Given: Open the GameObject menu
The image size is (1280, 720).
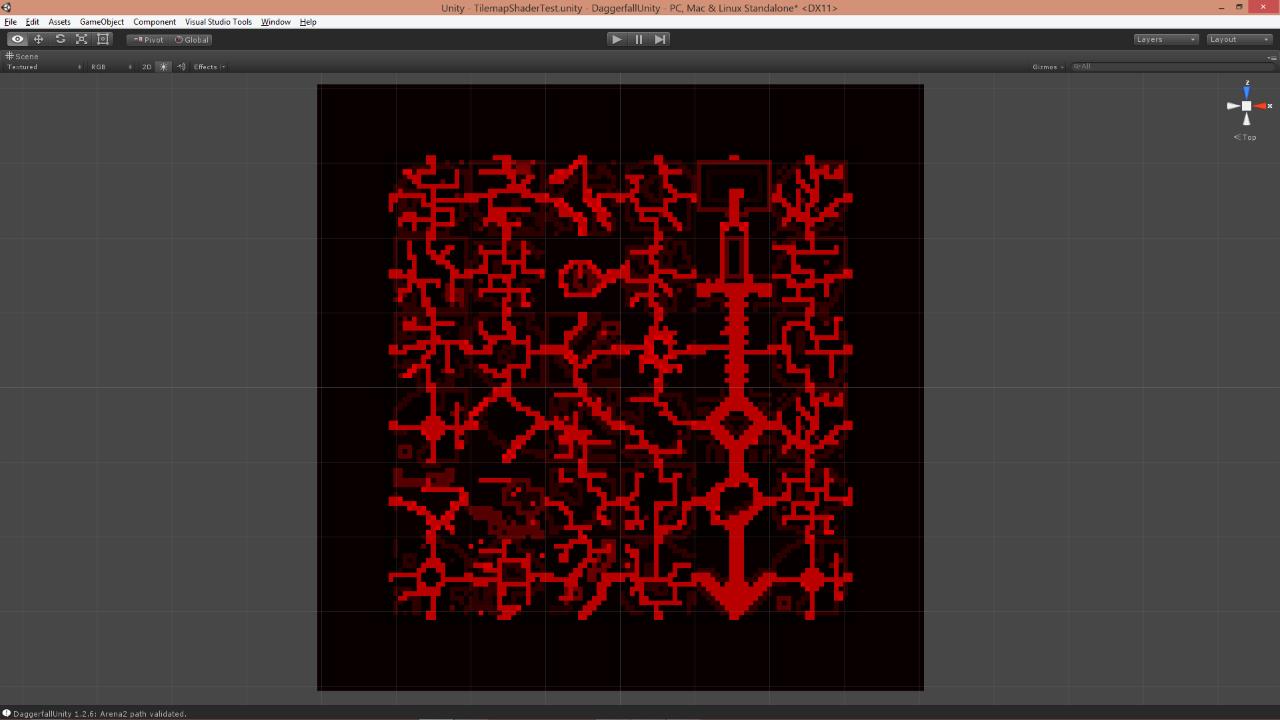Looking at the screenshot, I should (102, 22).
